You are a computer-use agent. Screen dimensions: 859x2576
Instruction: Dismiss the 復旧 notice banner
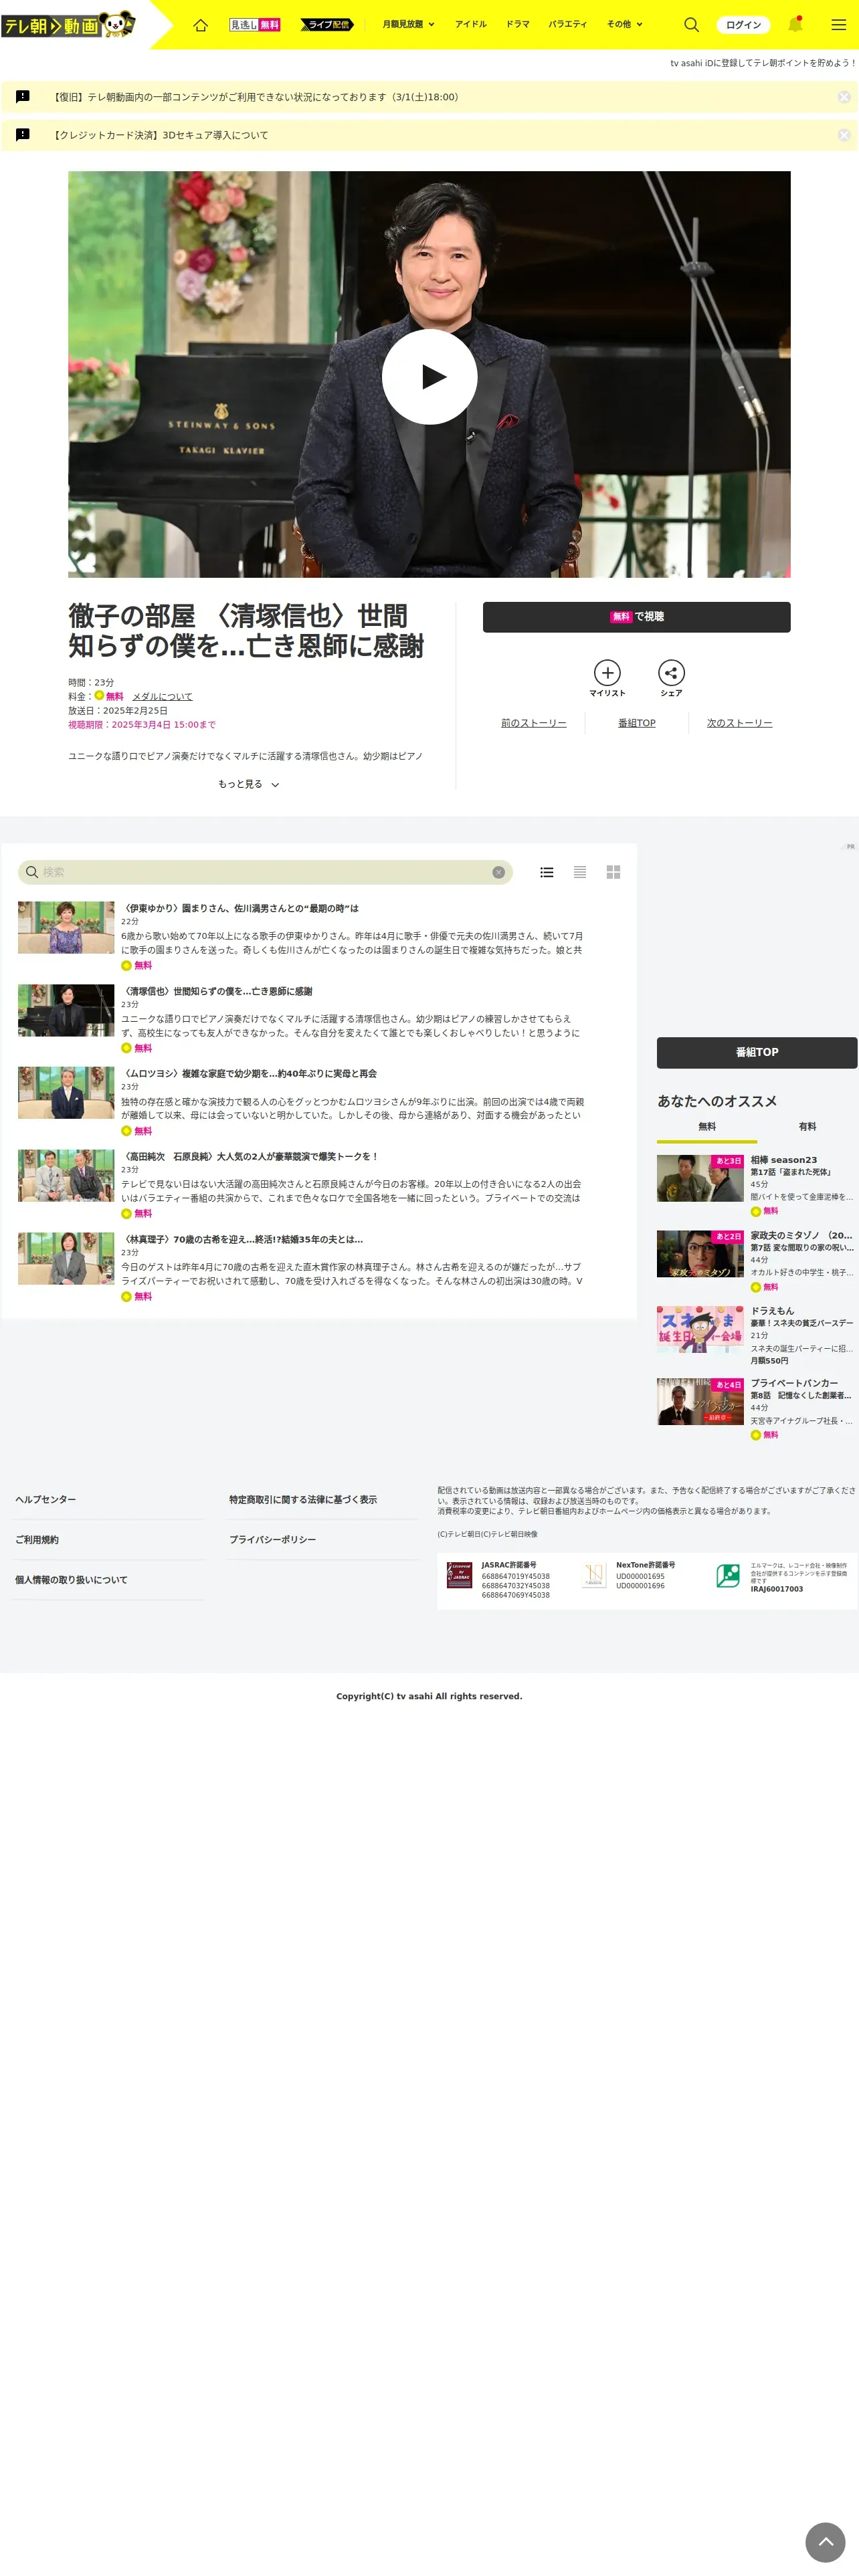click(844, 97)
